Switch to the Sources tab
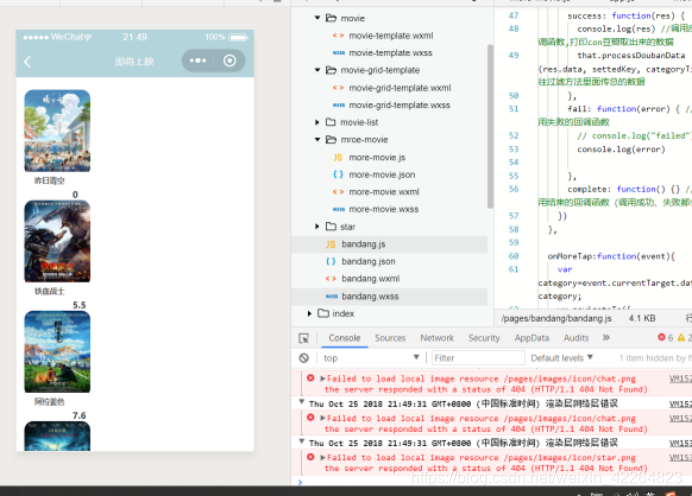Viewport: 692px width, 496px height. (390, 338)
